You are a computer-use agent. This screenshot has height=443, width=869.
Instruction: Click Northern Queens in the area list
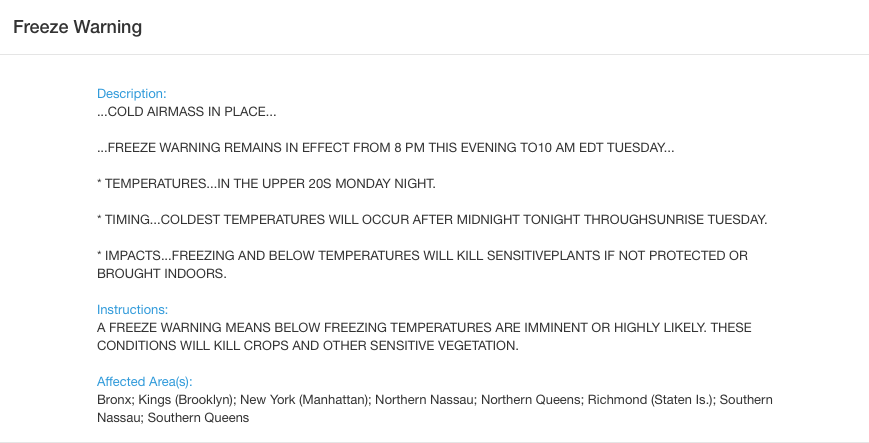pyautogui.click(x=531, y=400)
